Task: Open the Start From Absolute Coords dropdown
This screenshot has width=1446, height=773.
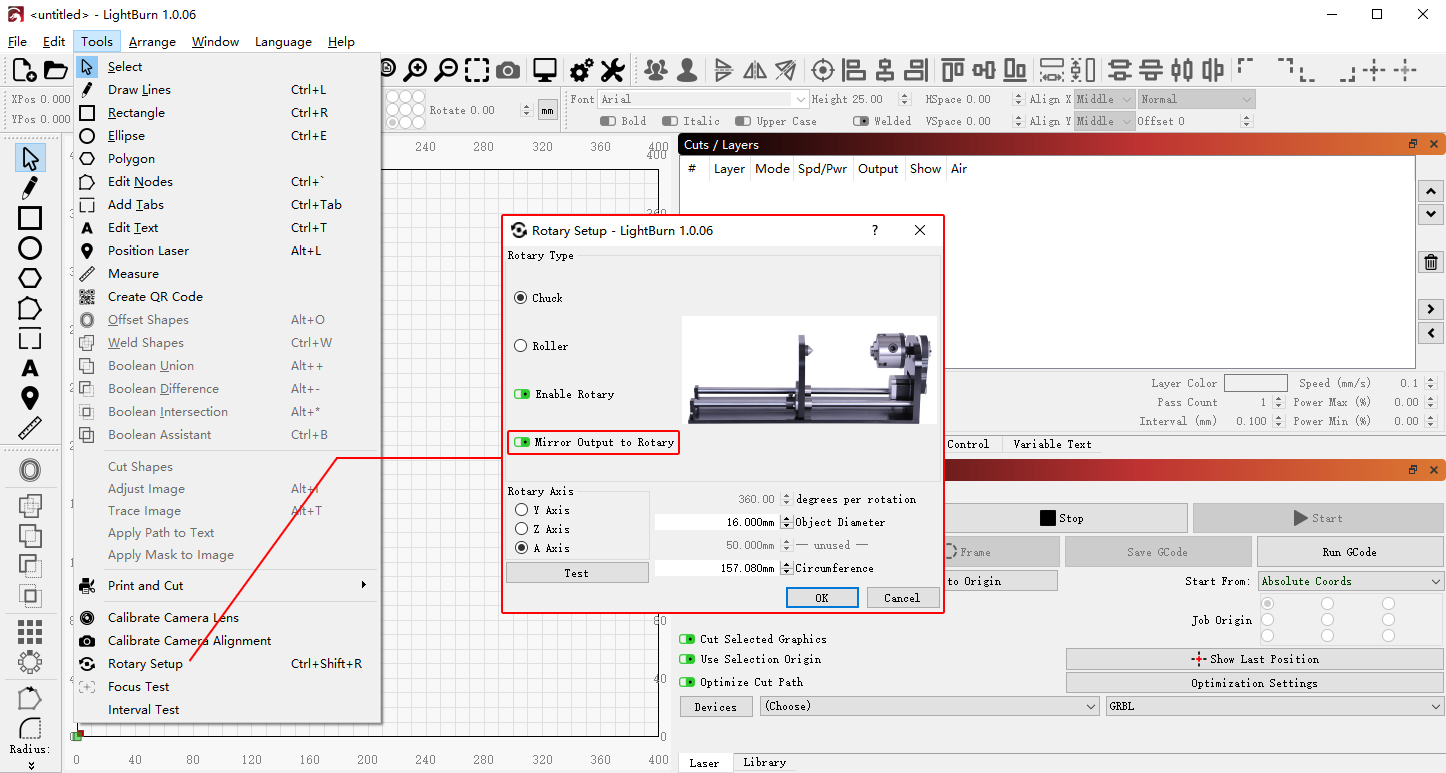Action: click(1351, 581)
